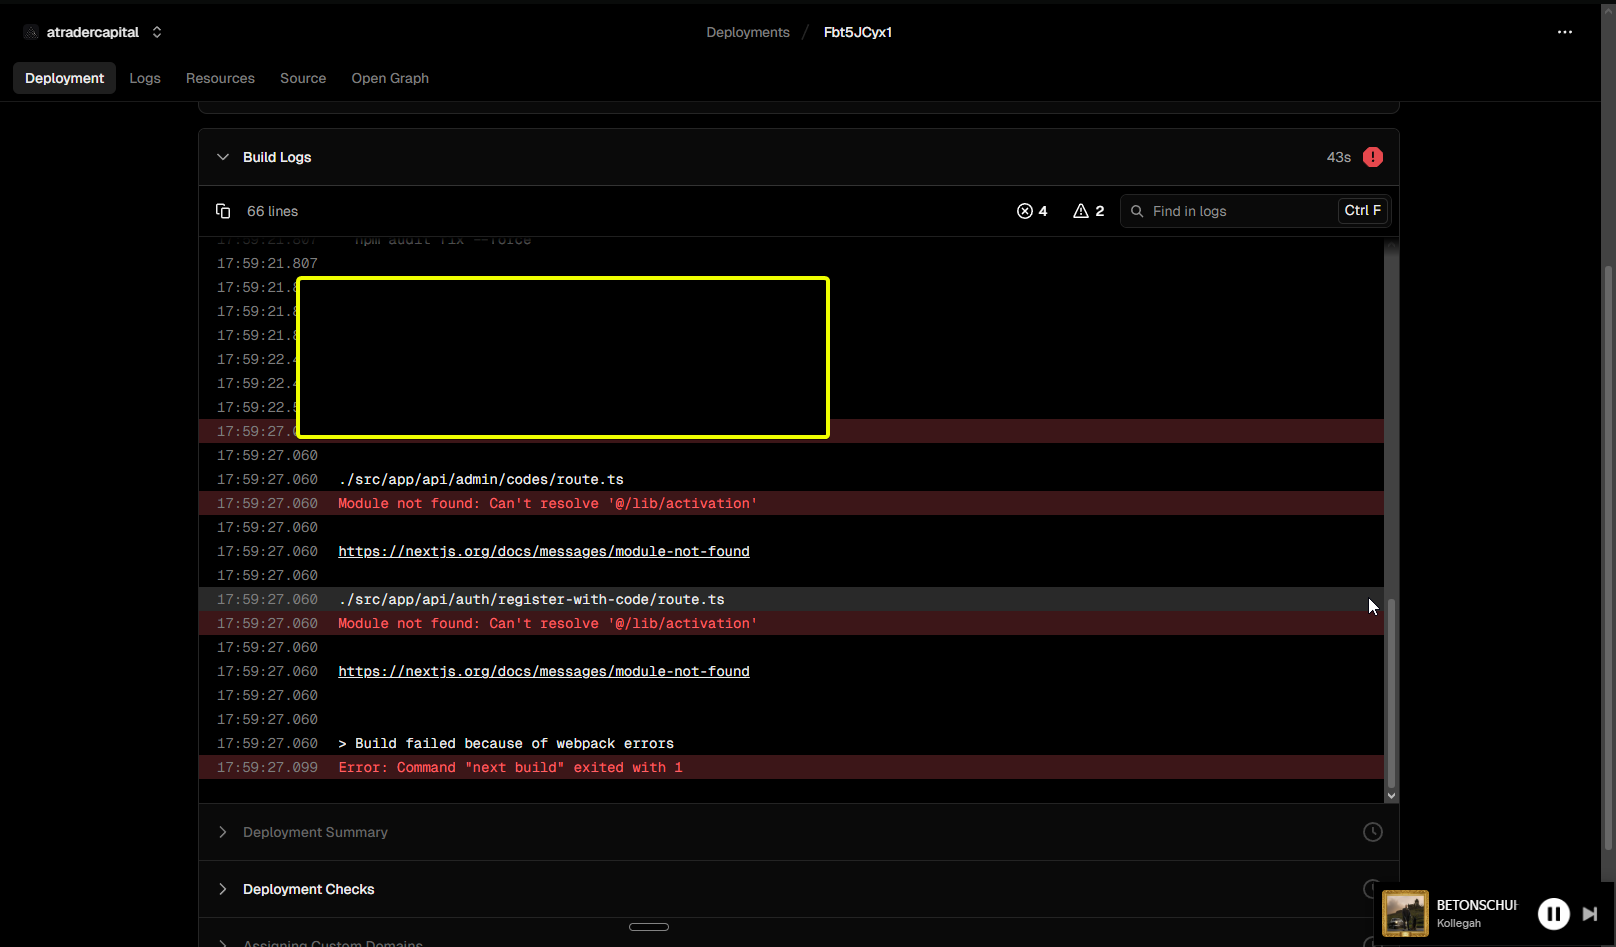Open the Resources tab
The width and height of the screenshot is (1616, 947).
pyautogui.click(x=220, y=78)
